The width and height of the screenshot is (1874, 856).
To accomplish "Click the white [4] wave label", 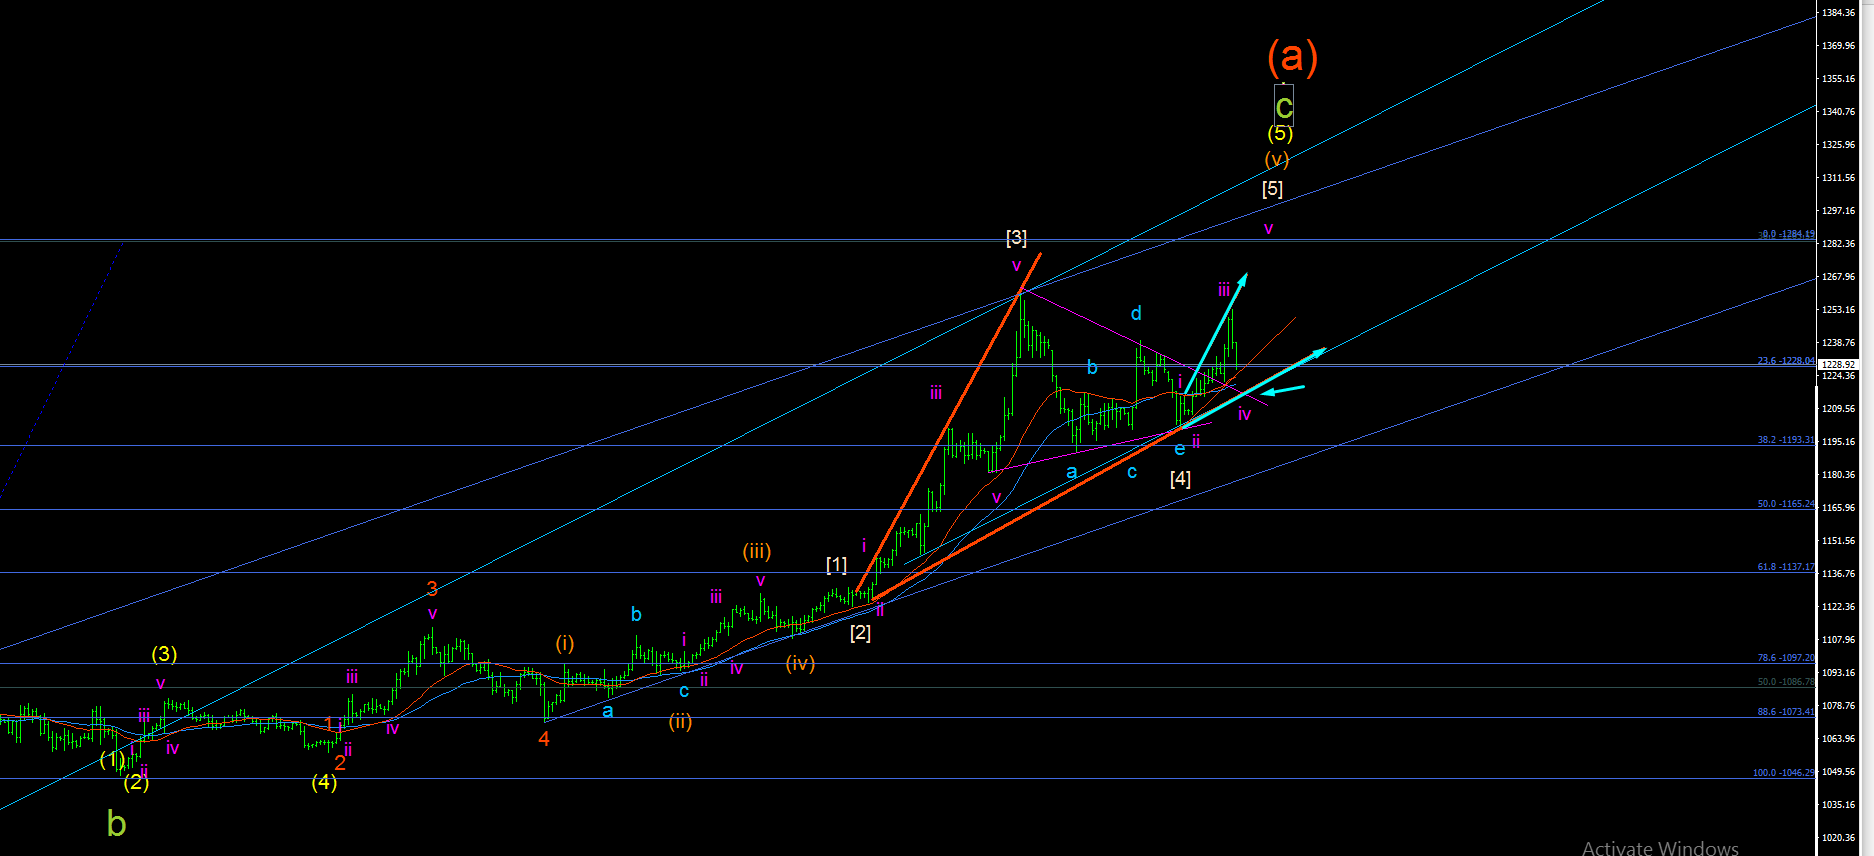I will pyautogui.click(x=1180, y=479).
